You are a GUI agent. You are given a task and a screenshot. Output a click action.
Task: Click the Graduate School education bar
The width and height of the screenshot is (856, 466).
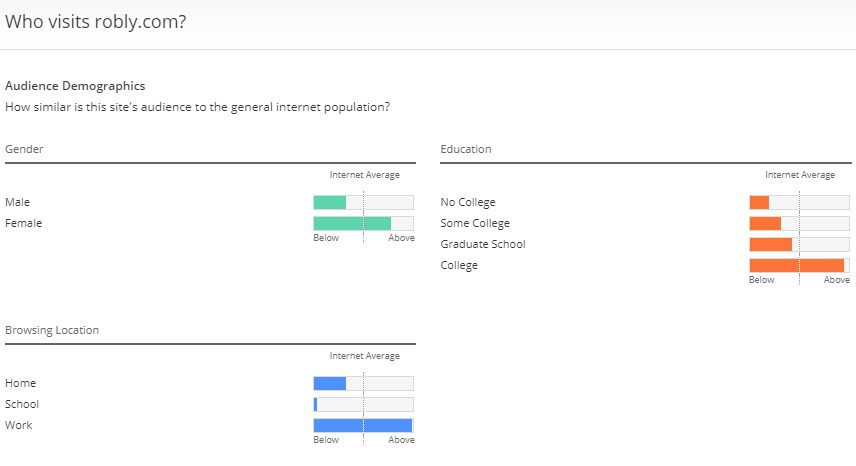[799, 244]
